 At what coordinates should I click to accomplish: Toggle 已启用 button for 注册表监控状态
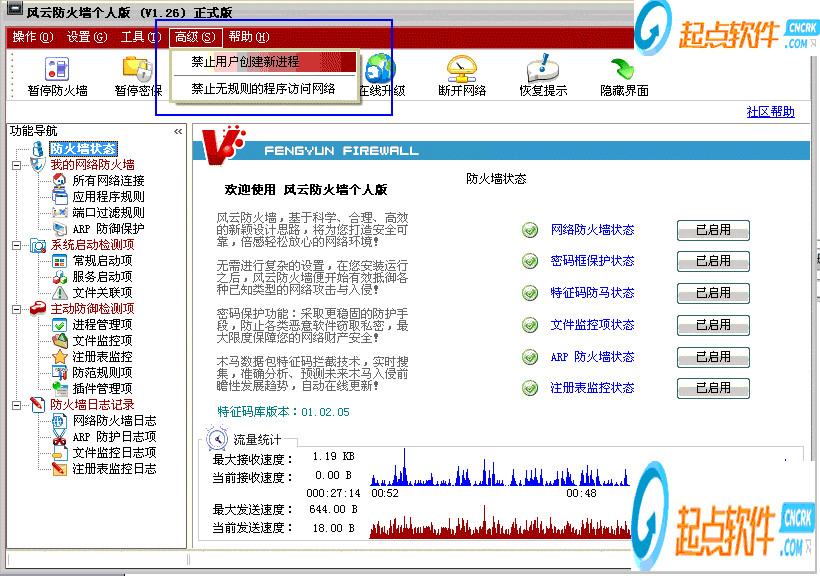tap(713, 388)
